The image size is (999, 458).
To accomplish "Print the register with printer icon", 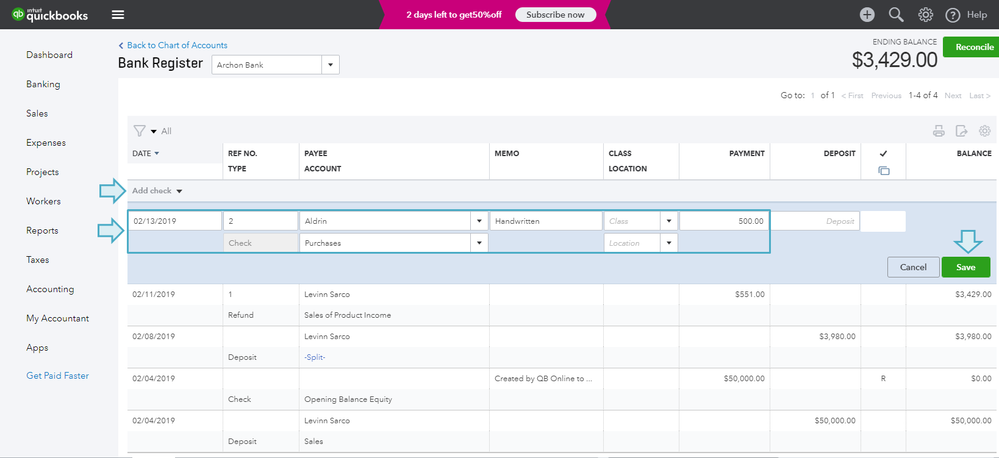I will click(938, 131).
